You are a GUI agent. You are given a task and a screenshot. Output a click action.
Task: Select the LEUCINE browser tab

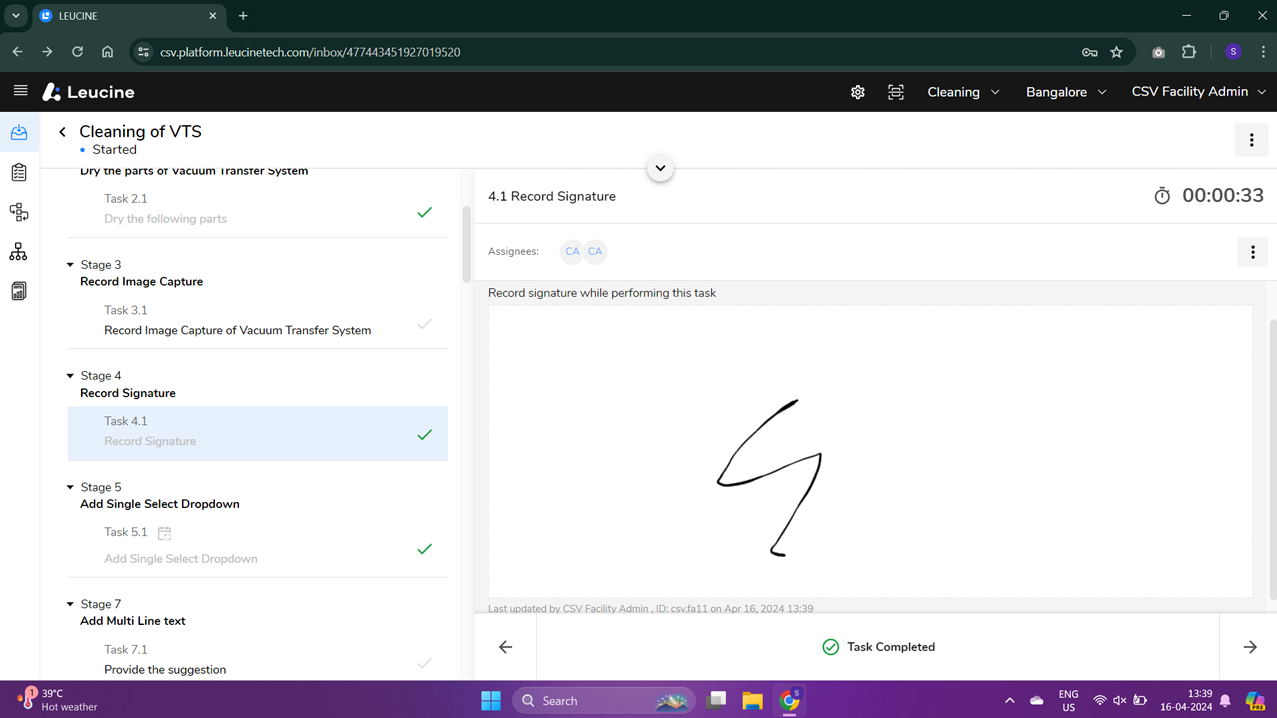tap(128, 16)
